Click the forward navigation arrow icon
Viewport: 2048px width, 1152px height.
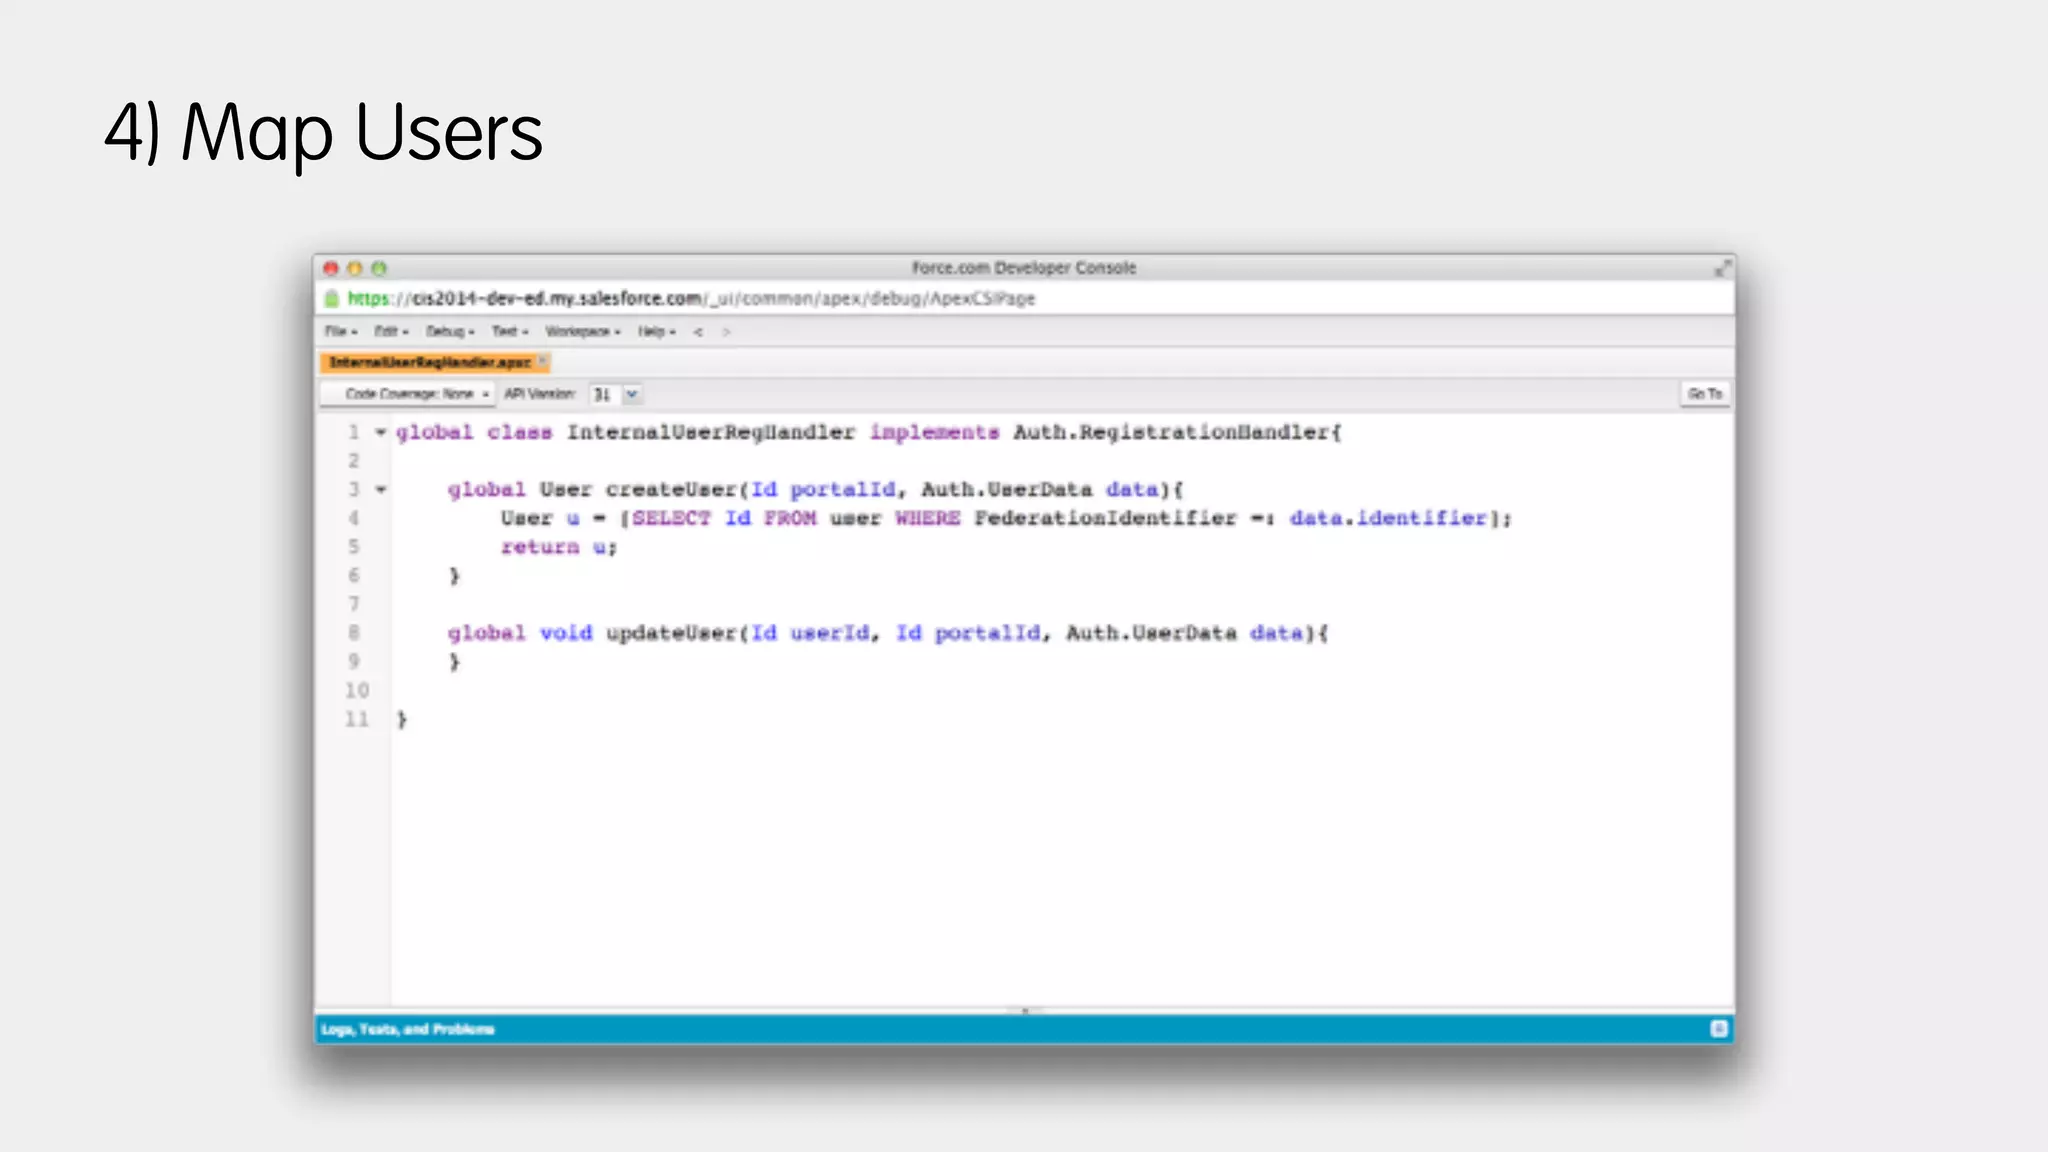pyautogui.click(x=727, y=332)
